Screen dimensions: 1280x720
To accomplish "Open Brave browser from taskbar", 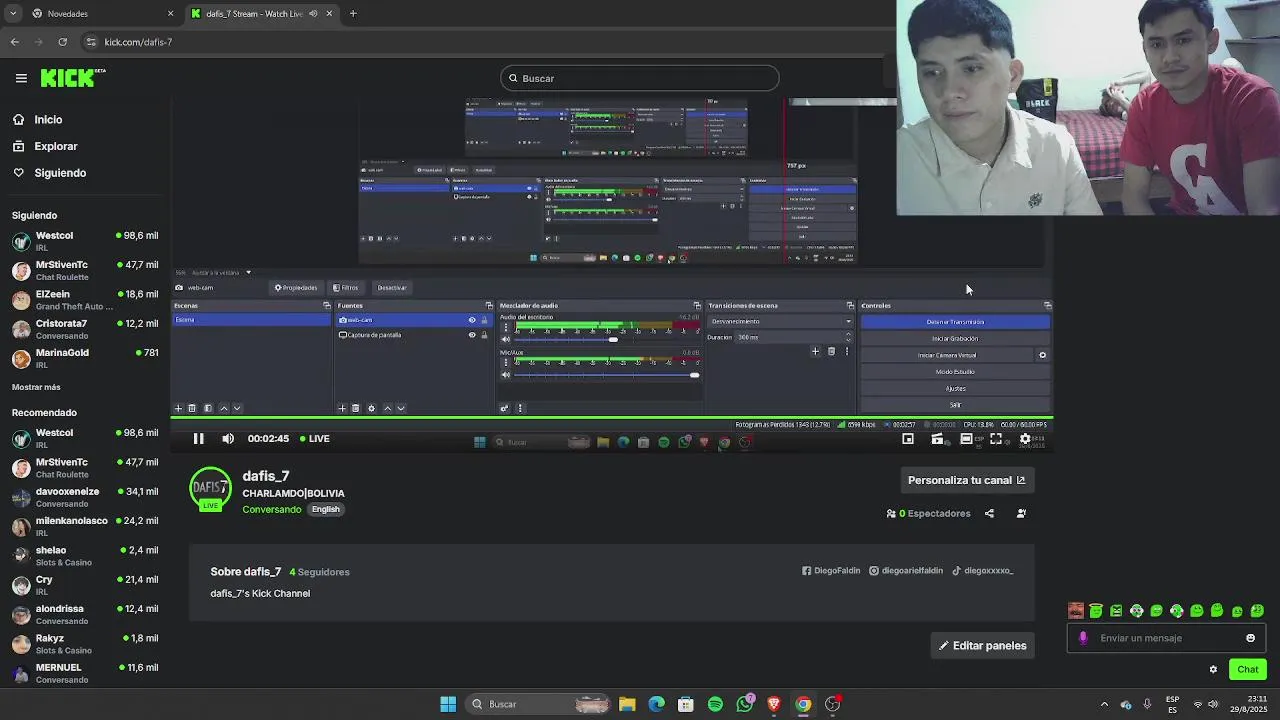I will click(x=774, y=704).
